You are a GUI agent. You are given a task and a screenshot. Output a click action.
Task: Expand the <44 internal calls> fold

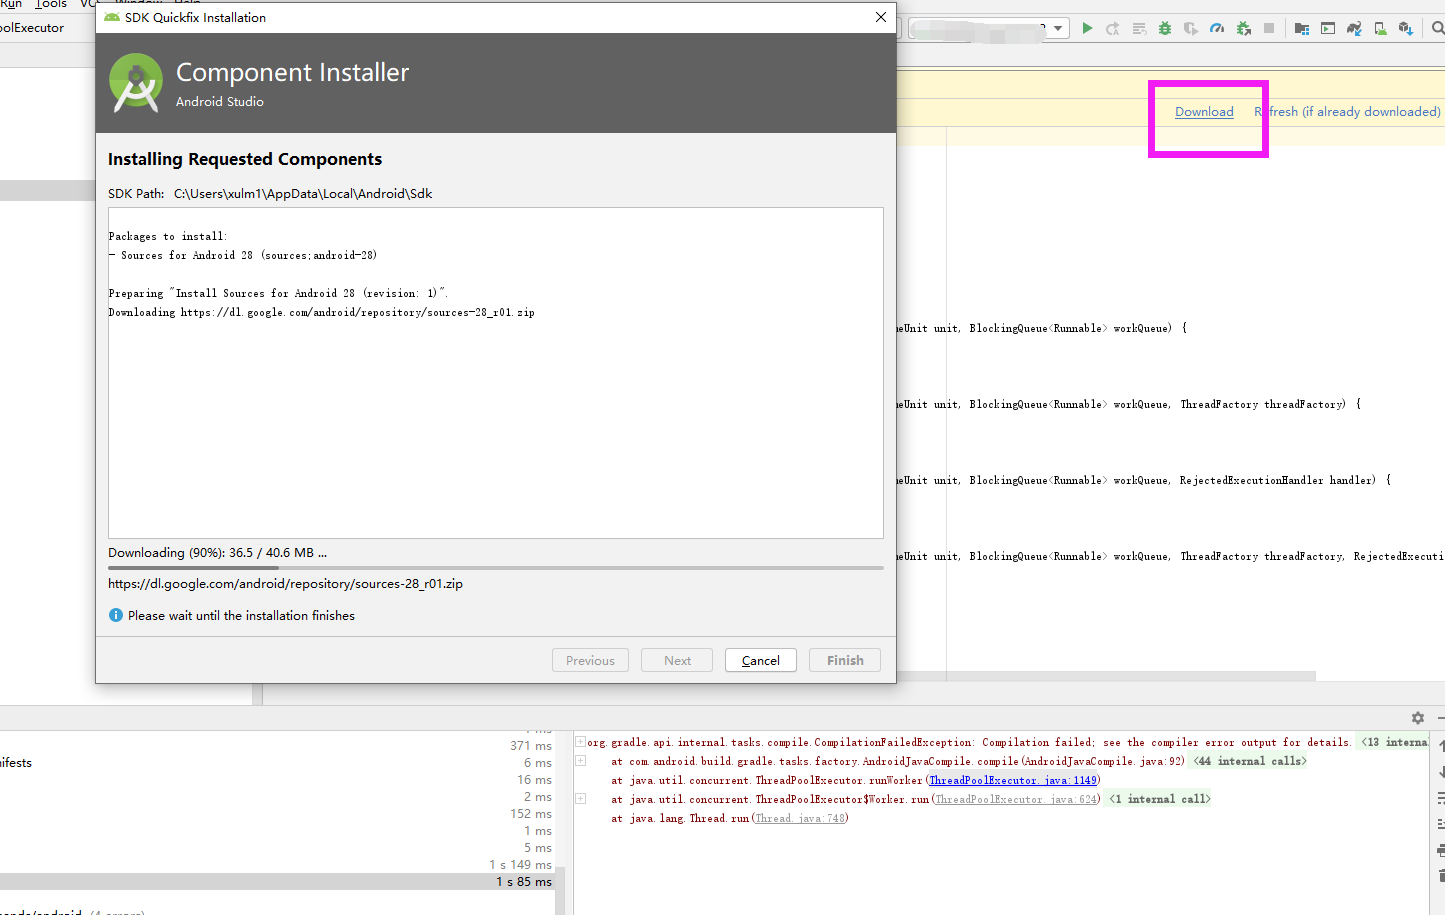tap(1250, 761)
